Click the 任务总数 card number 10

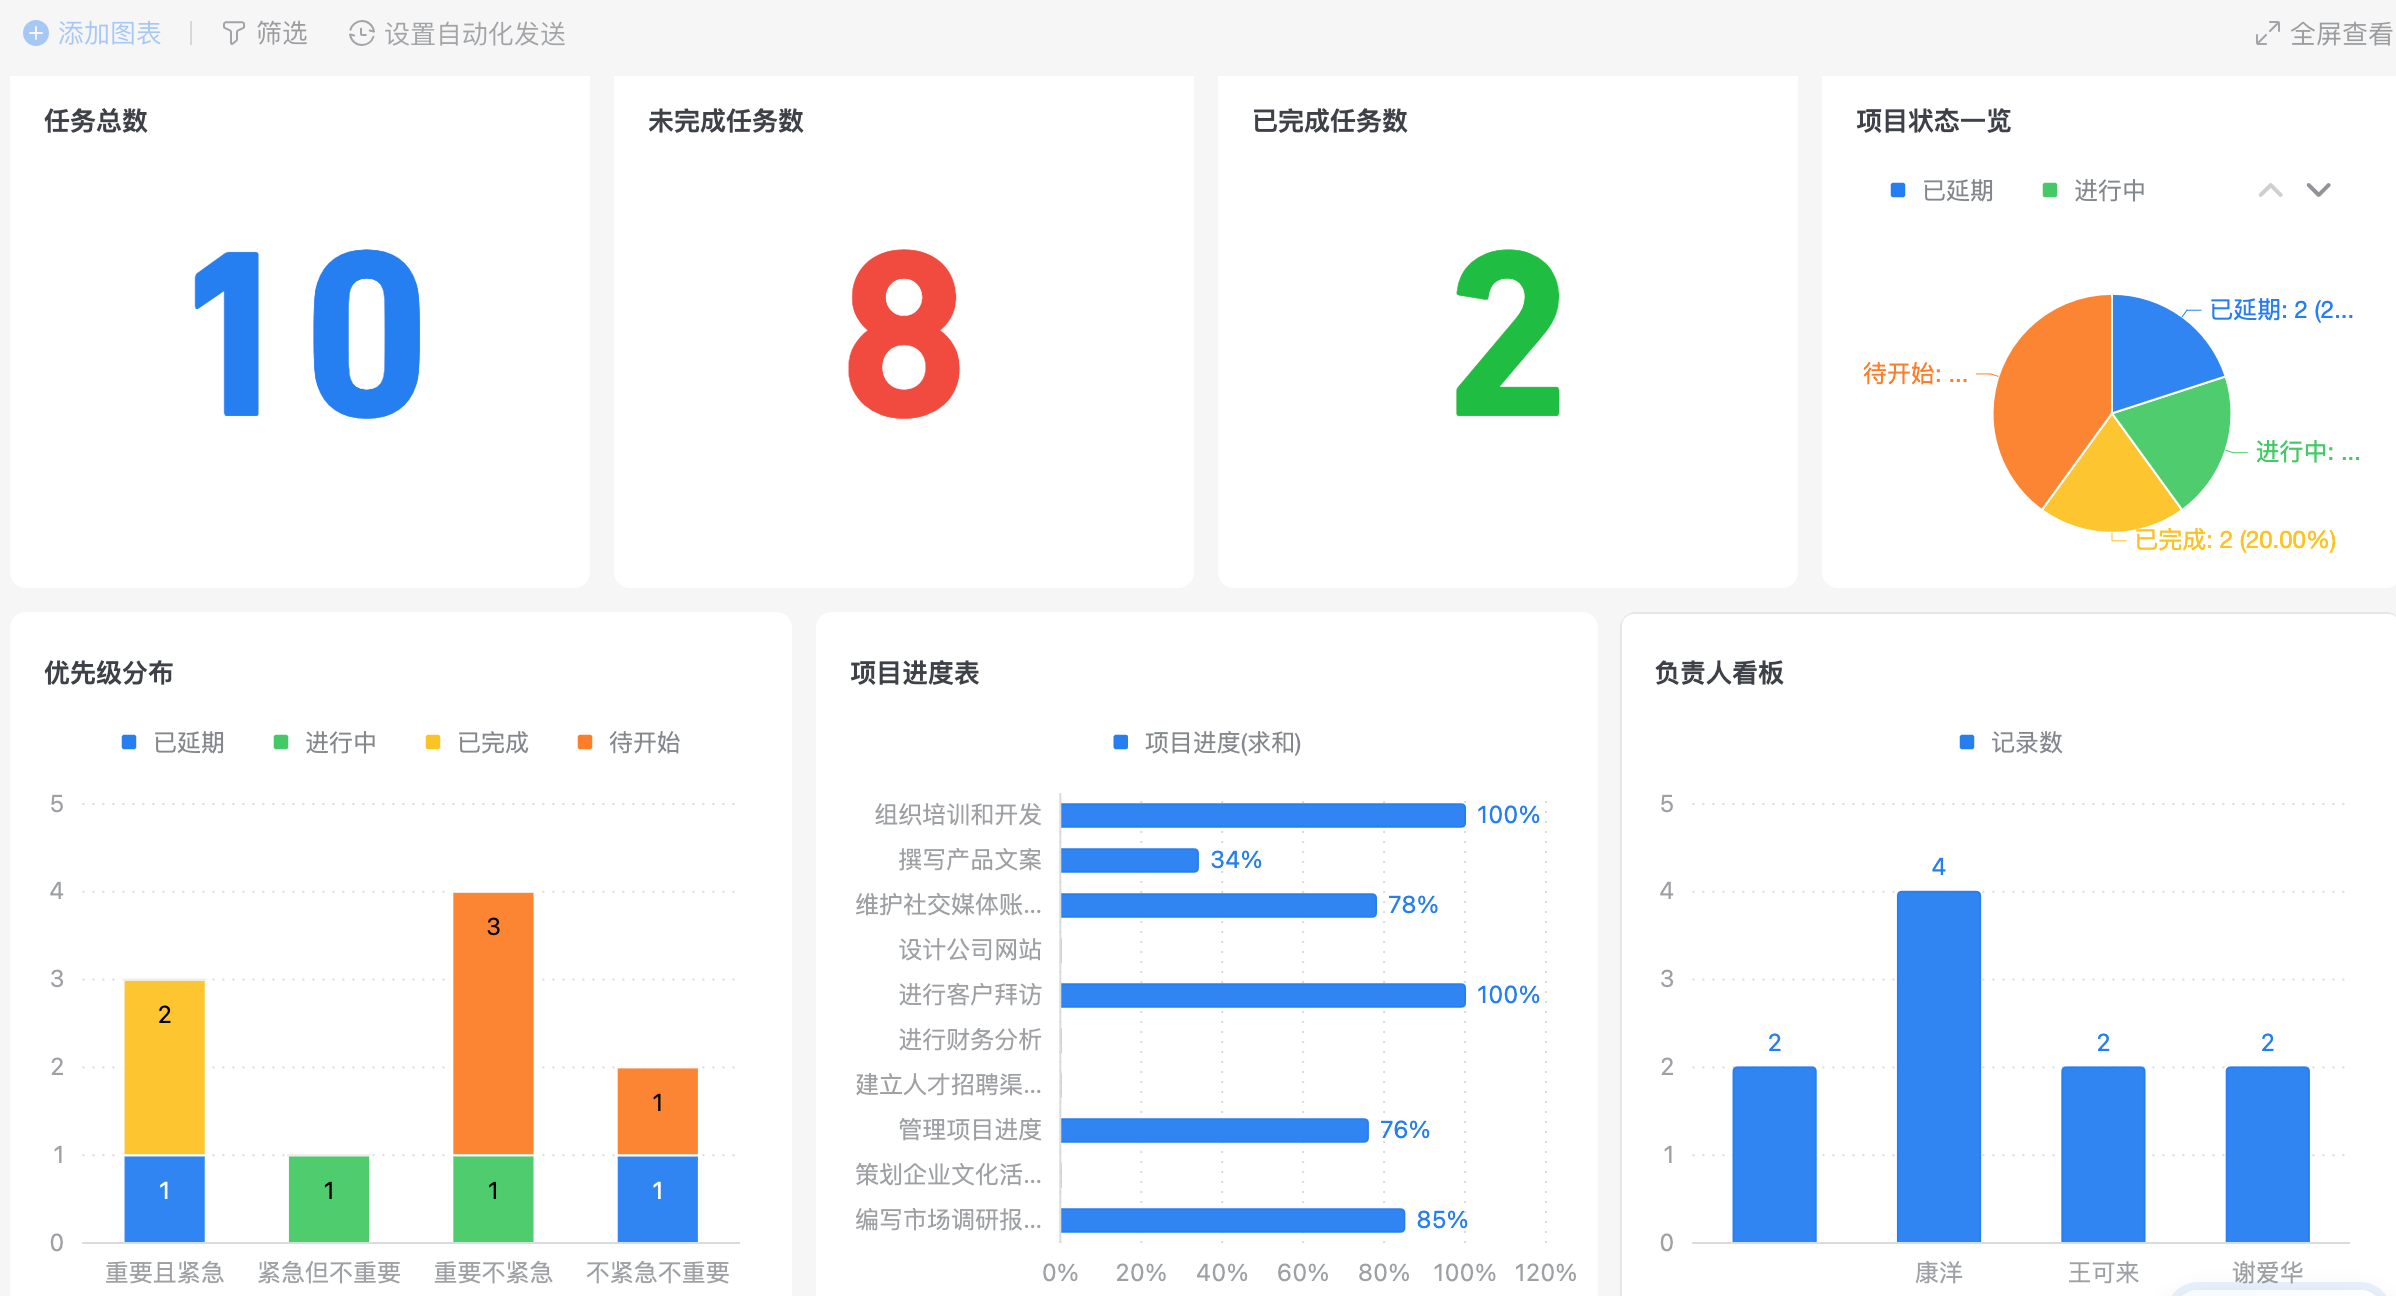307,335
